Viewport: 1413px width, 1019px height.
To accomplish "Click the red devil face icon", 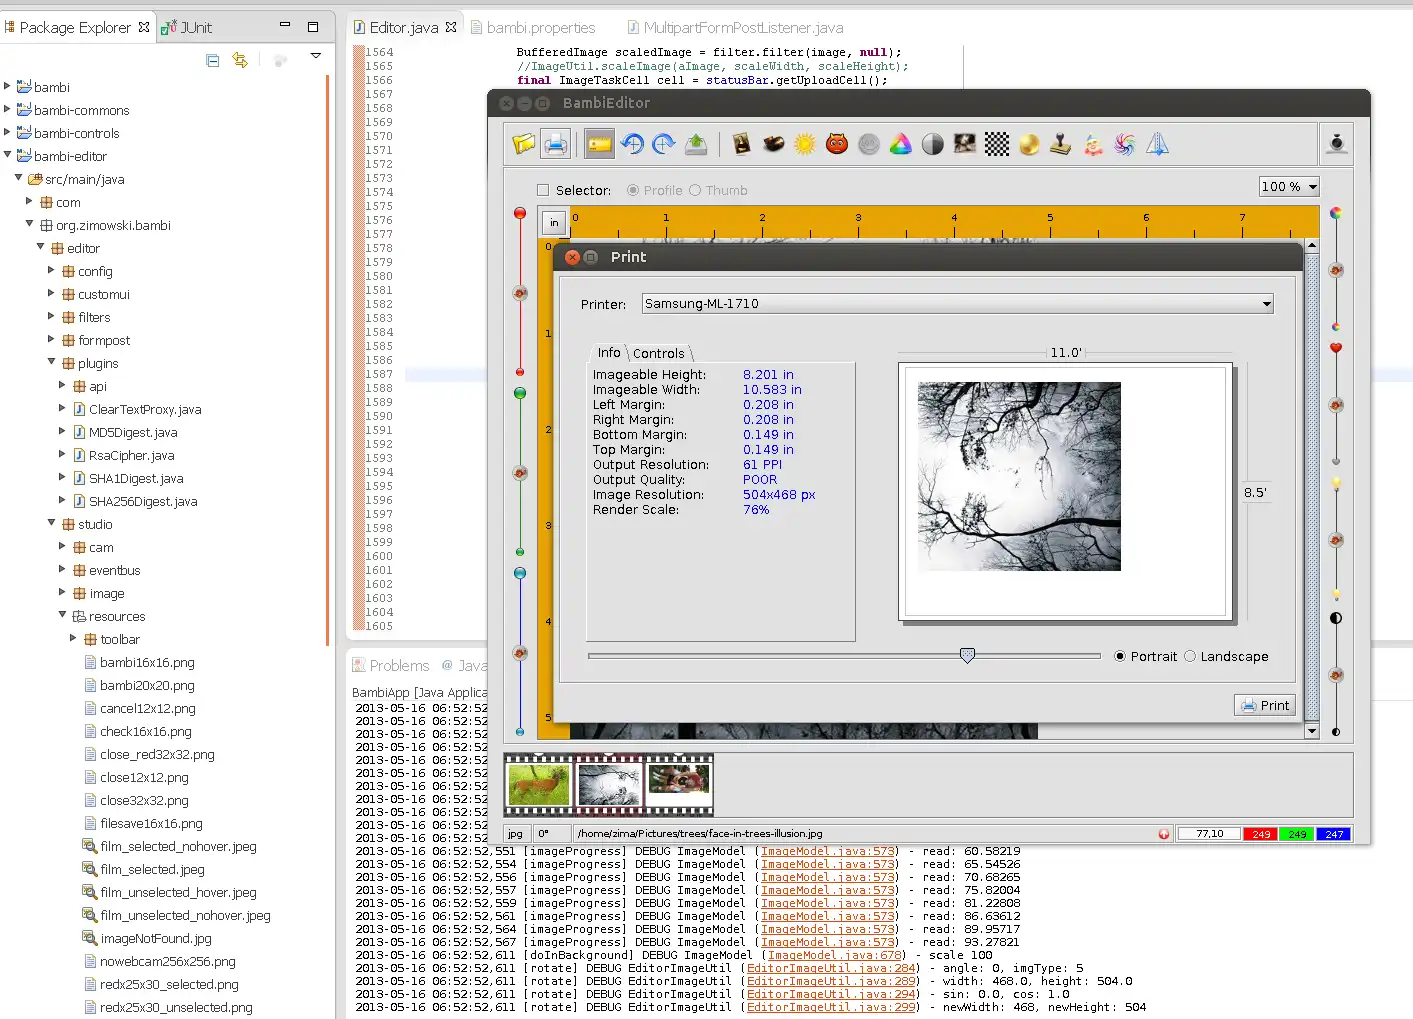I will pos(837,144).
